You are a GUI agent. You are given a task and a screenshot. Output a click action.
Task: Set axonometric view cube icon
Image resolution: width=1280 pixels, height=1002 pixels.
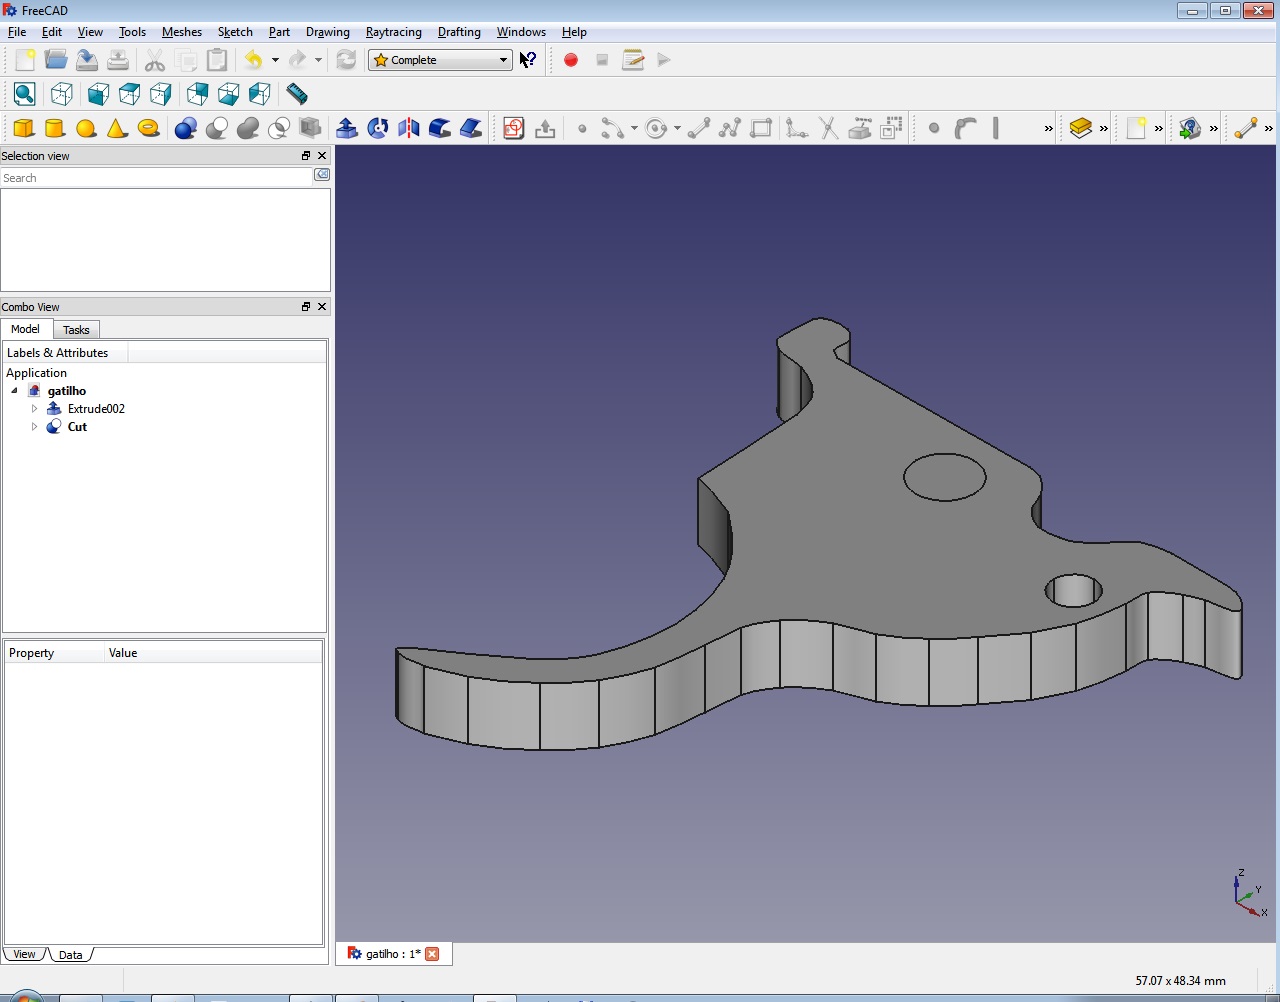[x=61, y=94]
